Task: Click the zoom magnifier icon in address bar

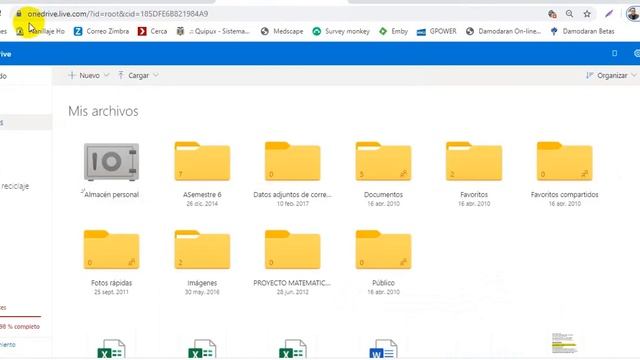Action: pyautogui.click(x=569, y=14)
